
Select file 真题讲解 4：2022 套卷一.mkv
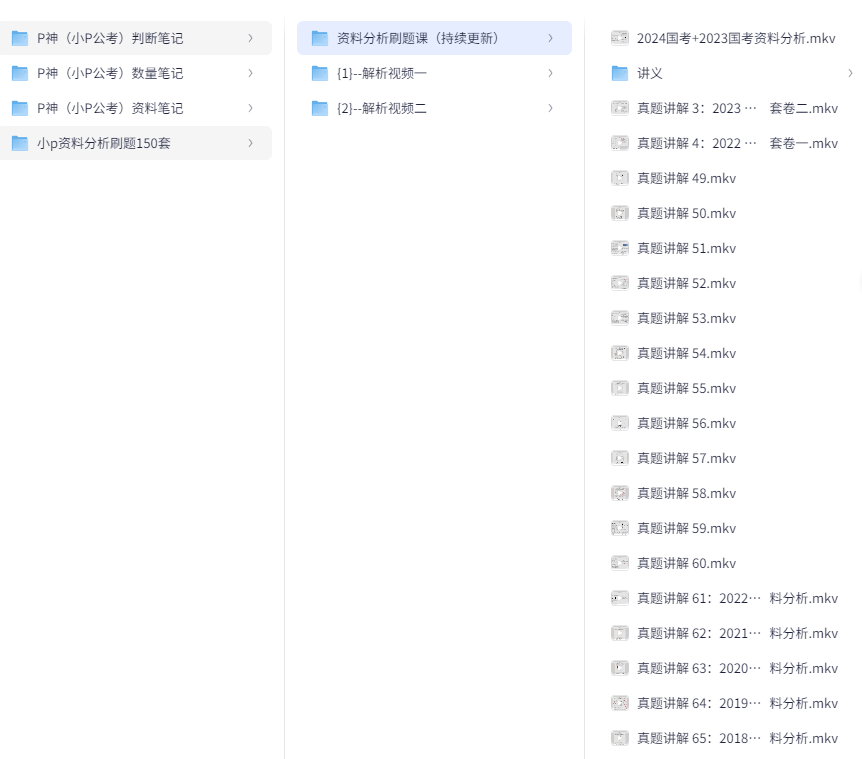(x=737, y=143)
